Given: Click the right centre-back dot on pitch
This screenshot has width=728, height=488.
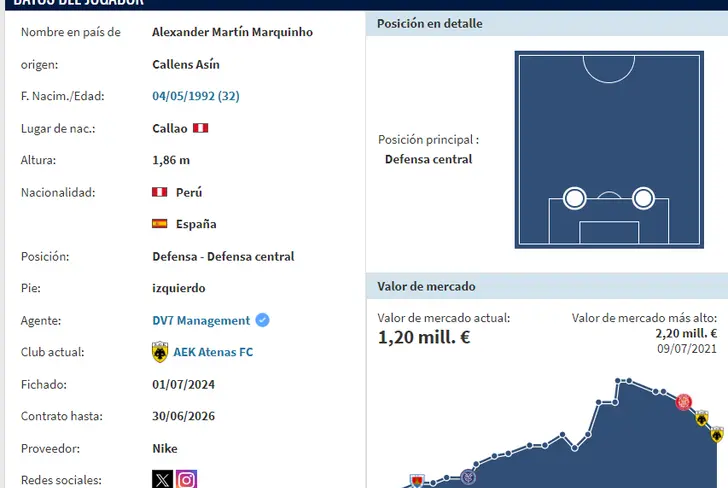Looking at the screenshot, I should point(643,198).
